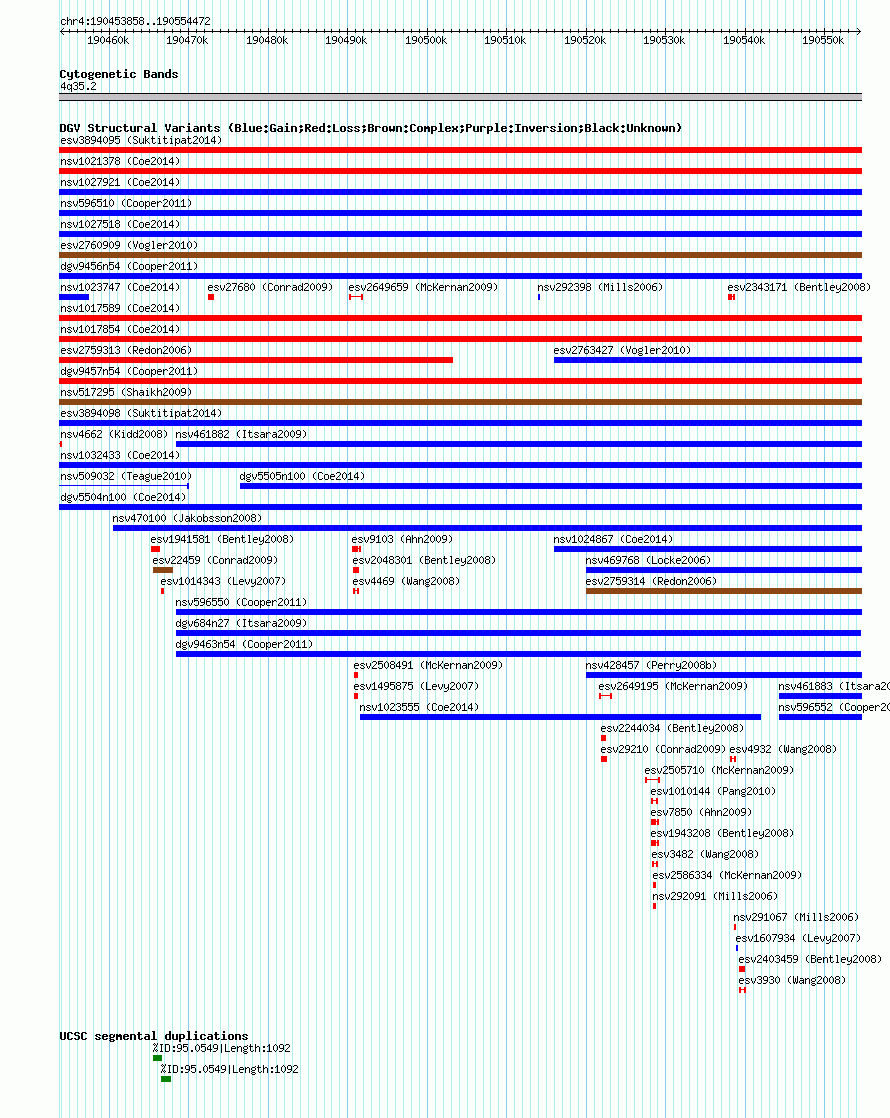Click the esv2048301 (Bentley2008) label

(424, 560)
